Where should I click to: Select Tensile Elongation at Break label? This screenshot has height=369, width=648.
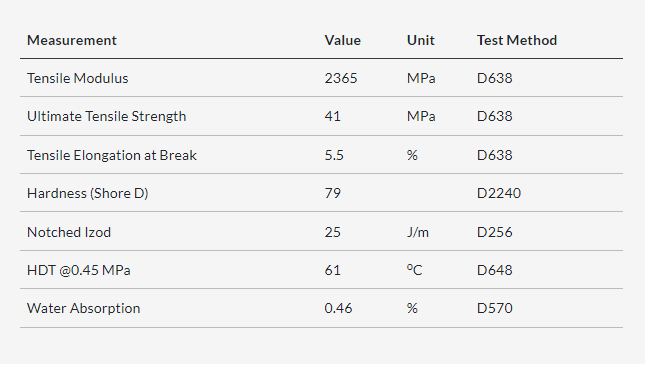[x=112, y=155]
